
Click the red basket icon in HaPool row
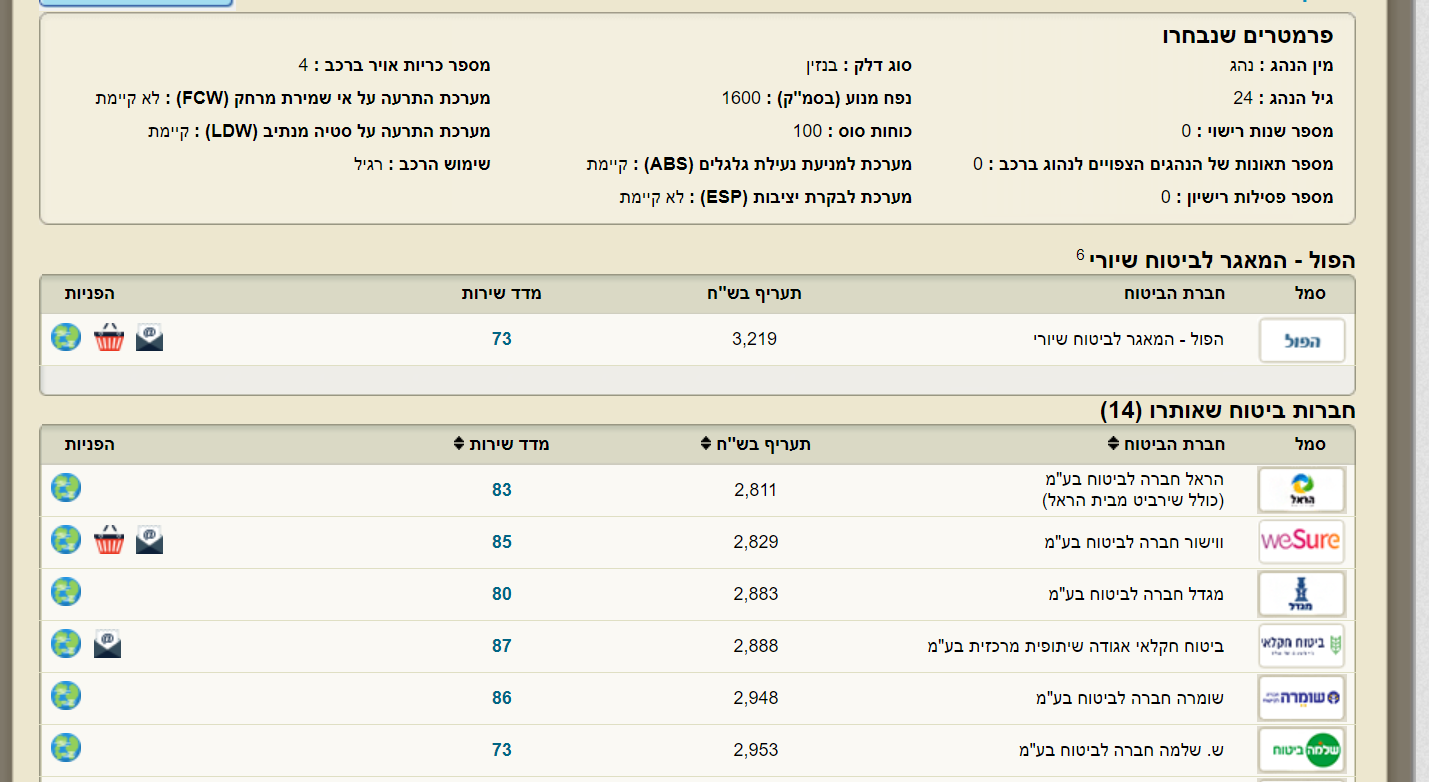pos(109,338)
